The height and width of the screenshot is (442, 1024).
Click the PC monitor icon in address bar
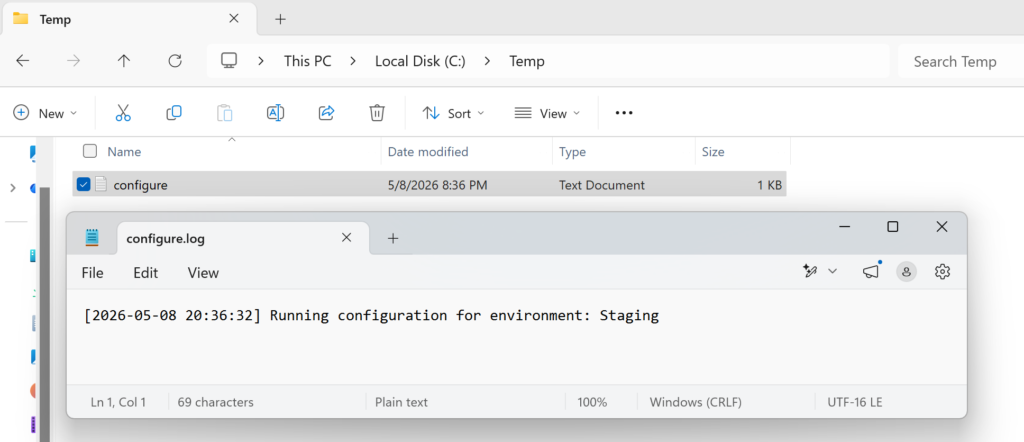pyautogui.click(x=229, y=61)
